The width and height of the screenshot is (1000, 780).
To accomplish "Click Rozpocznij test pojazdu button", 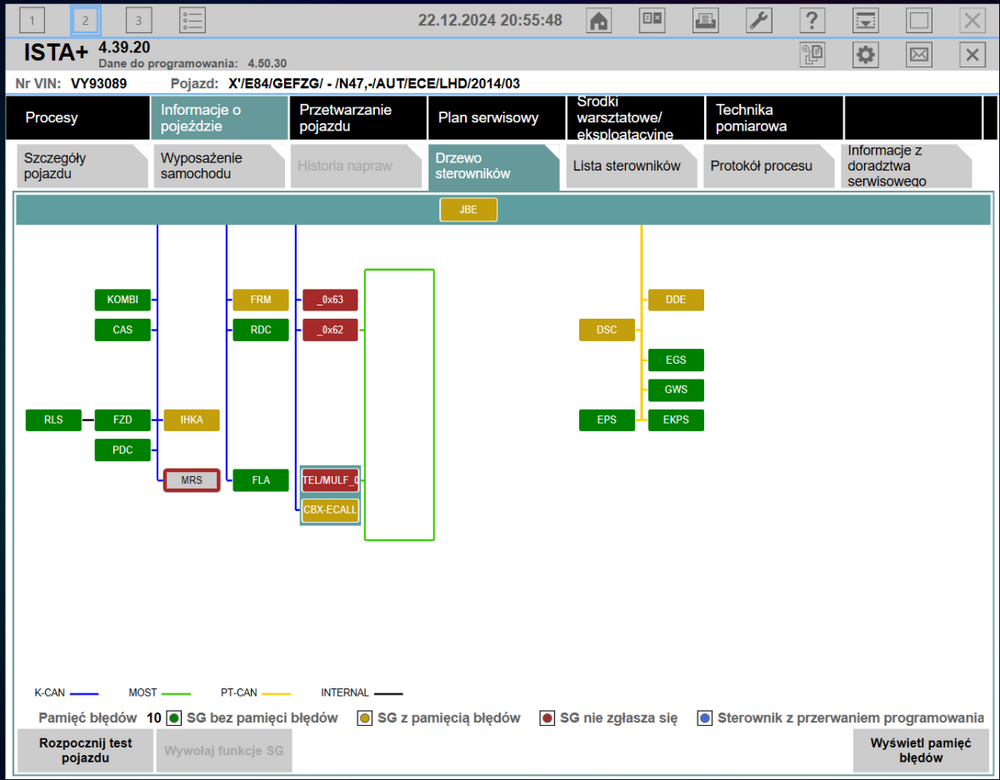I will click(85, 750).
